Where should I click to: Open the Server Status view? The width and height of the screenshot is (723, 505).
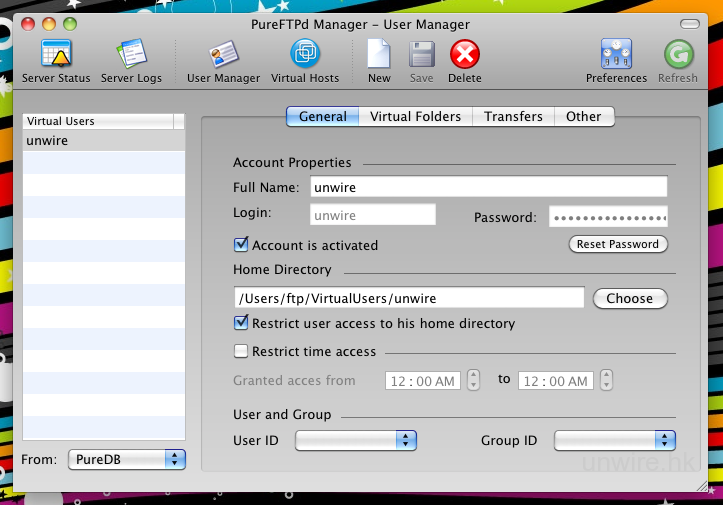56,54
